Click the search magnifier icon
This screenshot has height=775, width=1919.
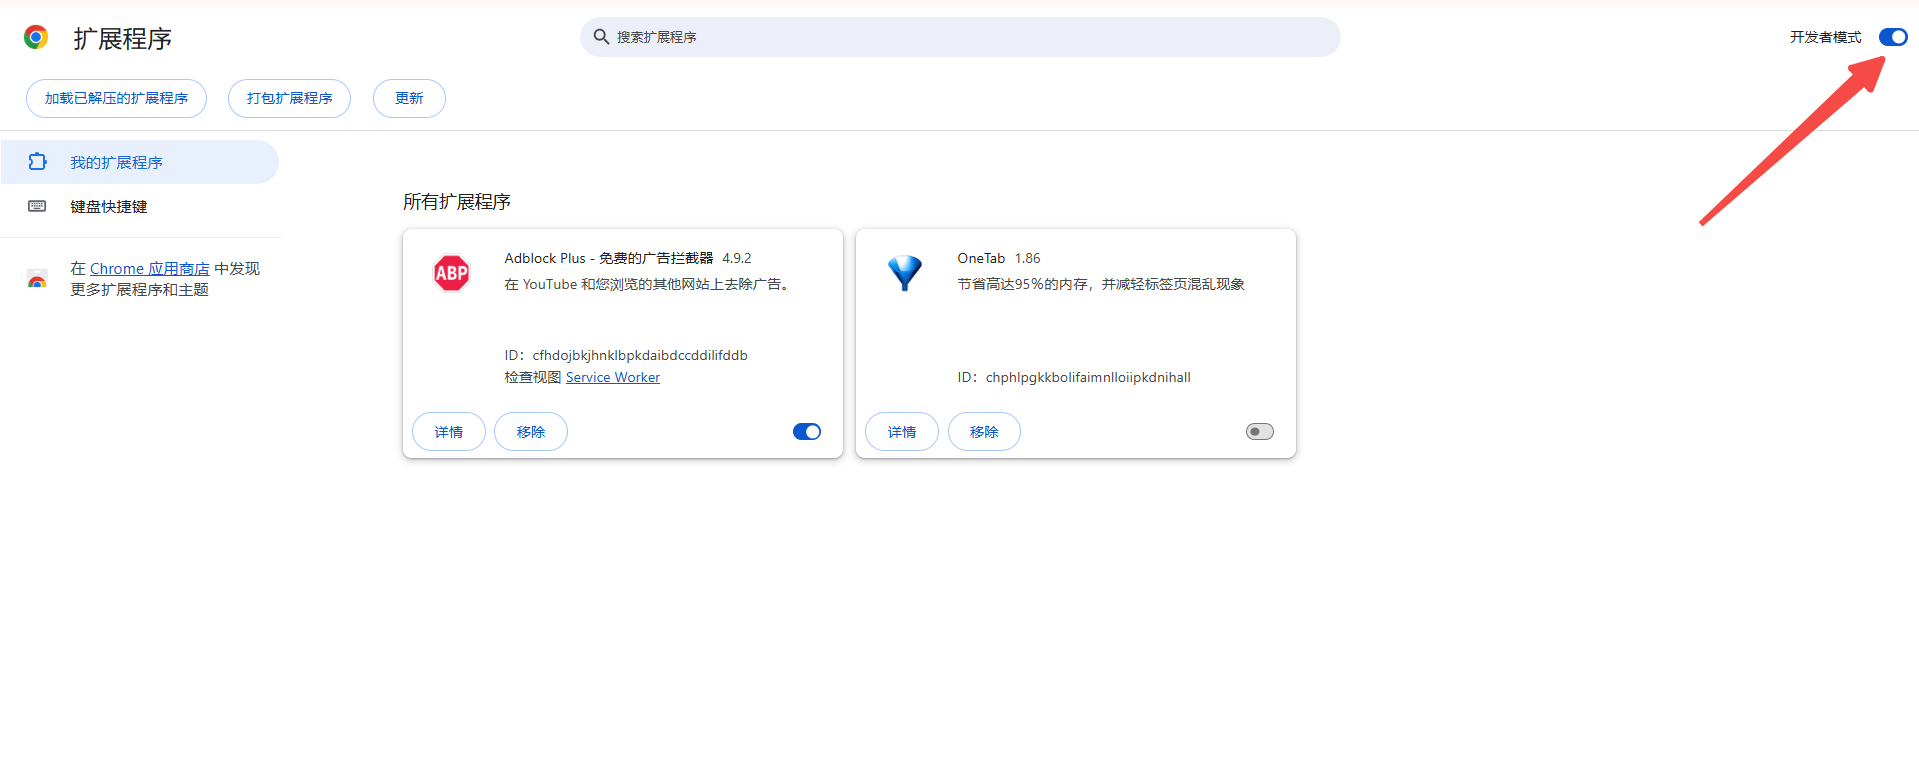point(601,37)
